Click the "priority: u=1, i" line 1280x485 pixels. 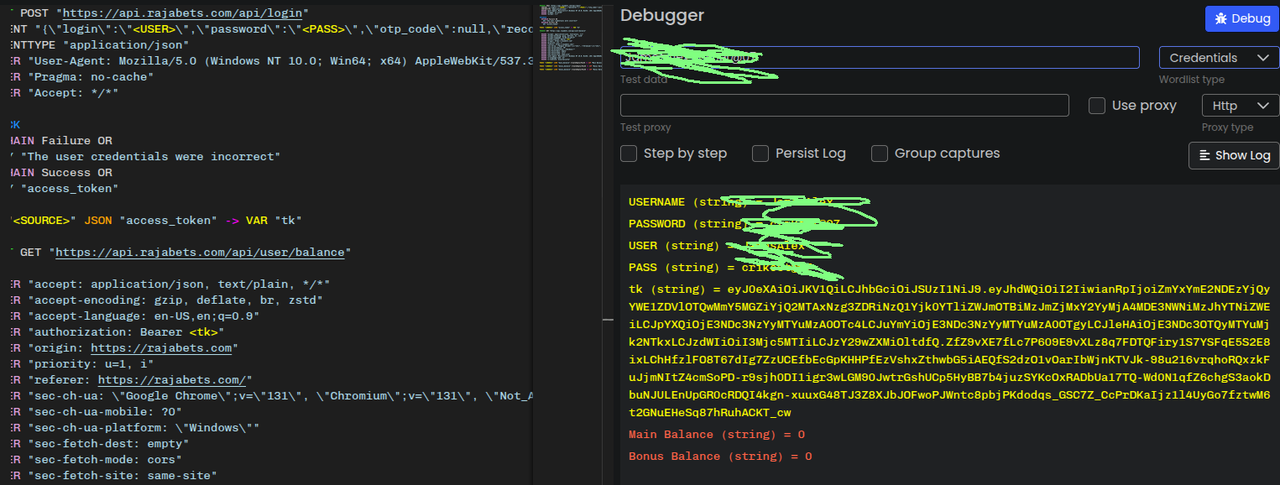click(x=80, y=363)
